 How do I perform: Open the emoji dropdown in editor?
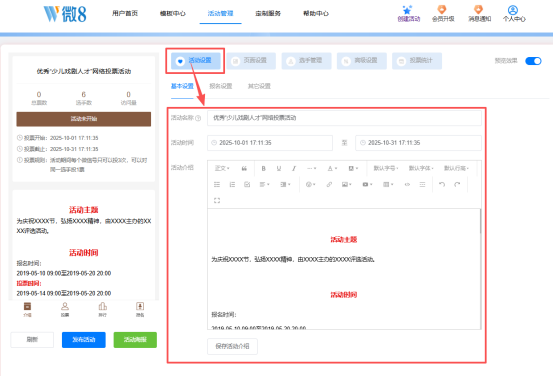coord(311,184)
